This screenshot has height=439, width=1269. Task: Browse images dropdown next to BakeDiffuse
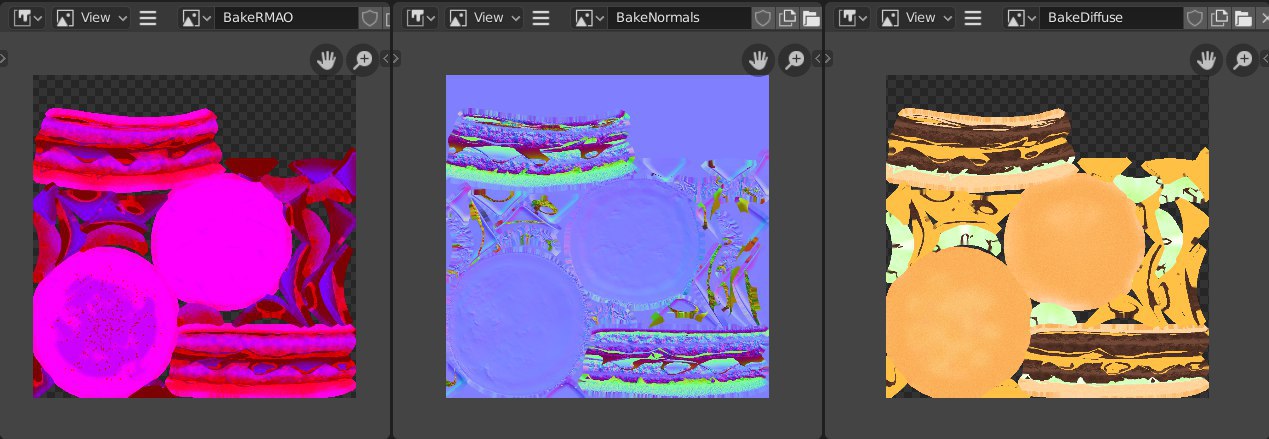1022,18
